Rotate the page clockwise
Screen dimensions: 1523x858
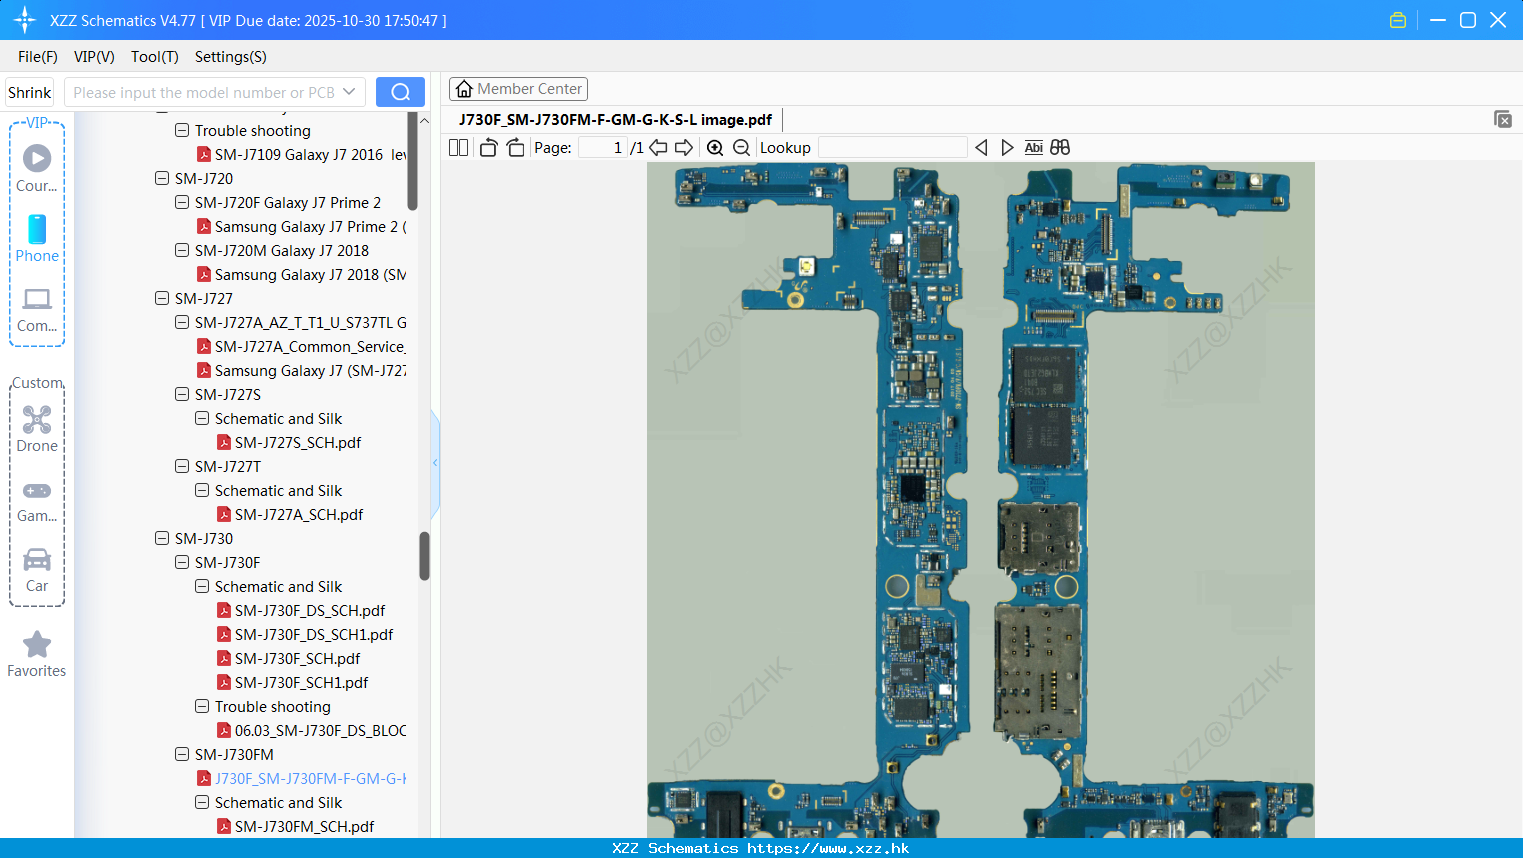pos(515,148)
